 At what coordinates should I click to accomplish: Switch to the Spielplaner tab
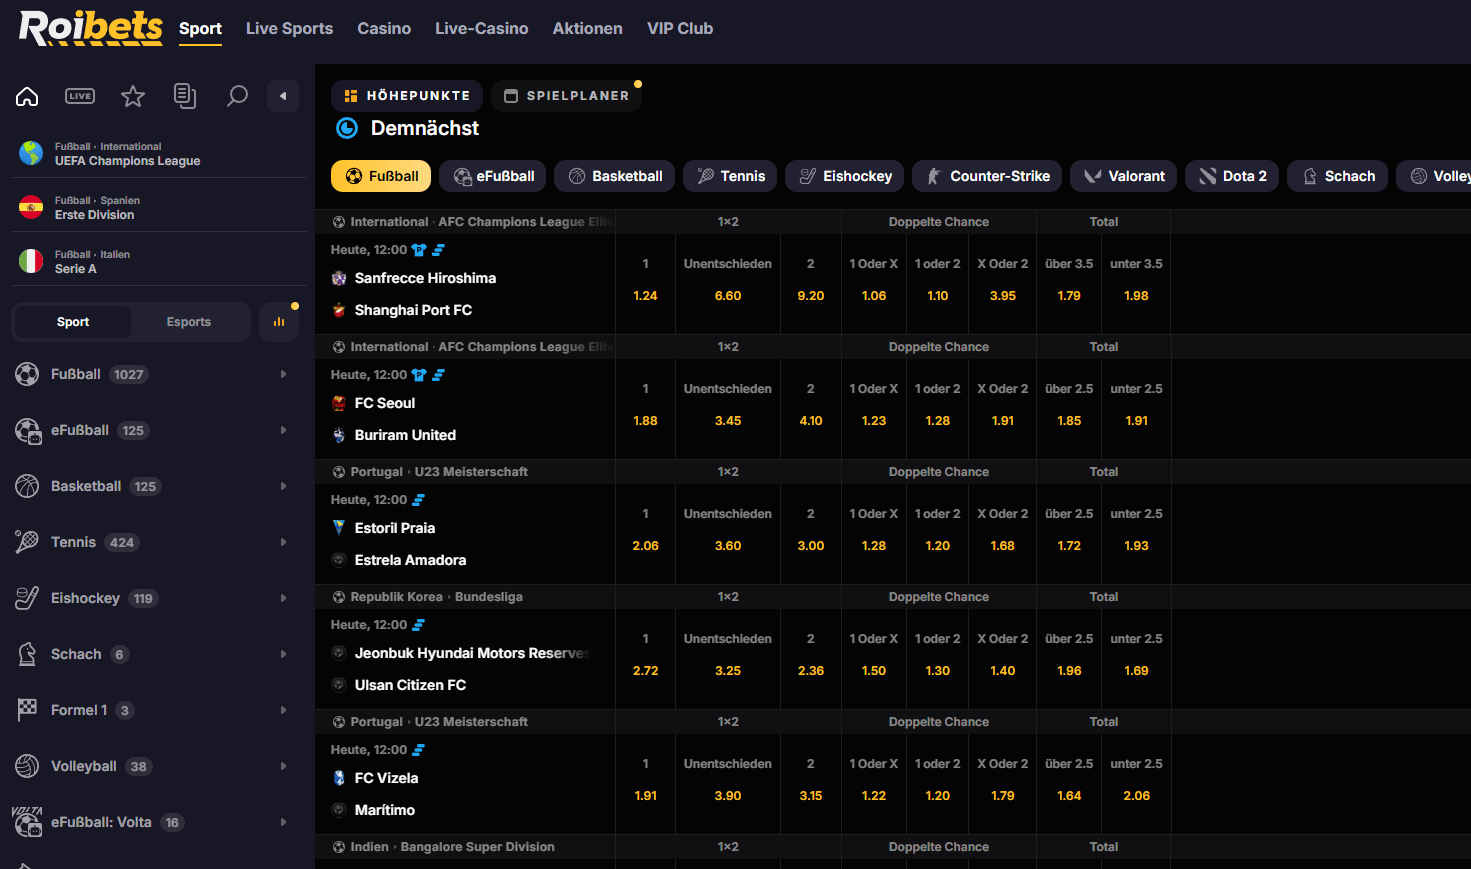click(x=566, y=96)
